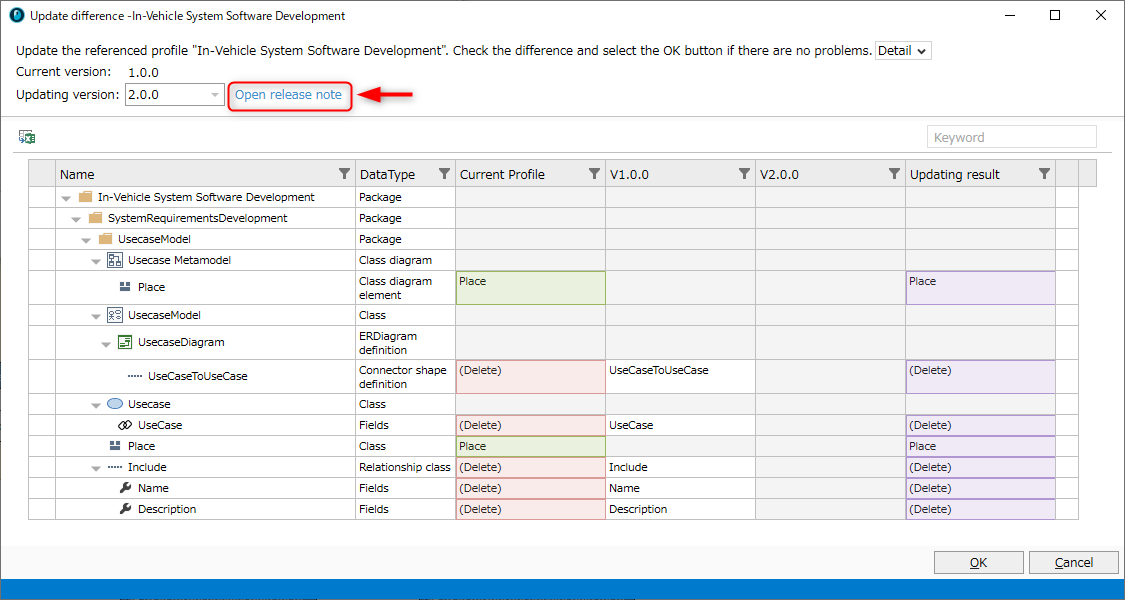Click the UsecaseModel package folder icon
Screen dimensions: 1125x600
tap(105, 238)
